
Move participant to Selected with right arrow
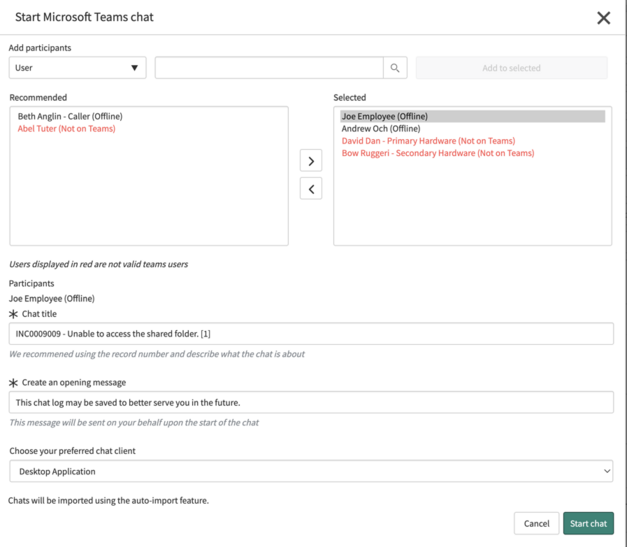(311, 161)
